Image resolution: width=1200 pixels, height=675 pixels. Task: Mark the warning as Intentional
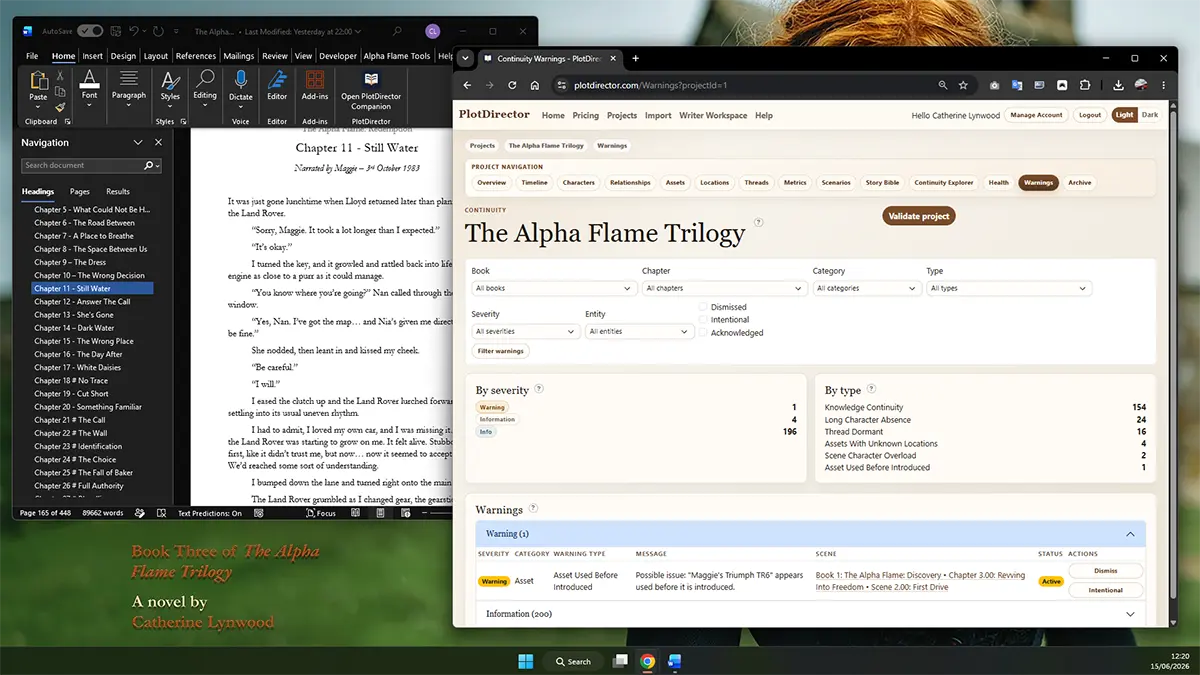[1105, 590]
